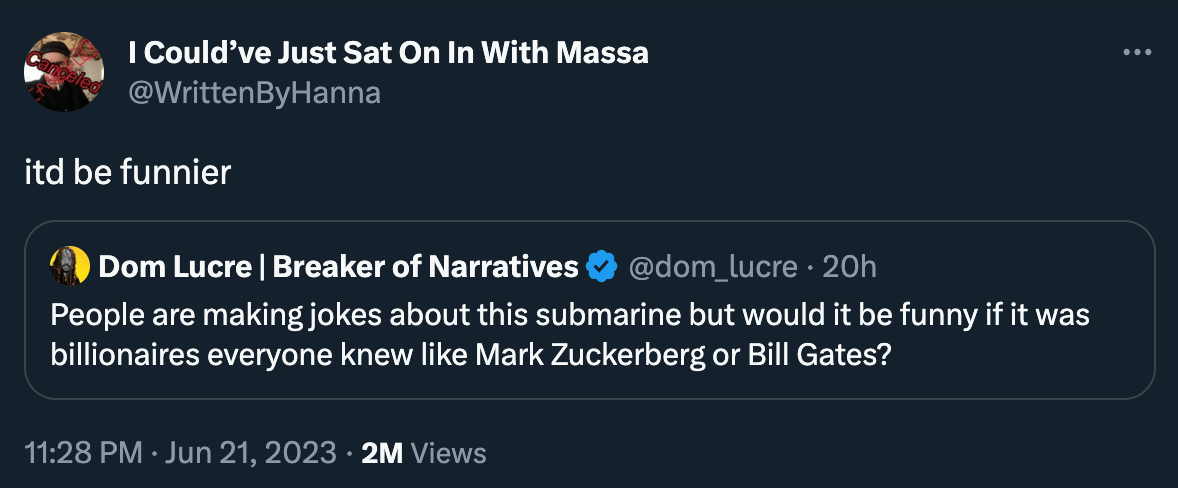Open the tweet author's profile picture
The height and width of the screenshot is (488, 1178).
point(64,71)
